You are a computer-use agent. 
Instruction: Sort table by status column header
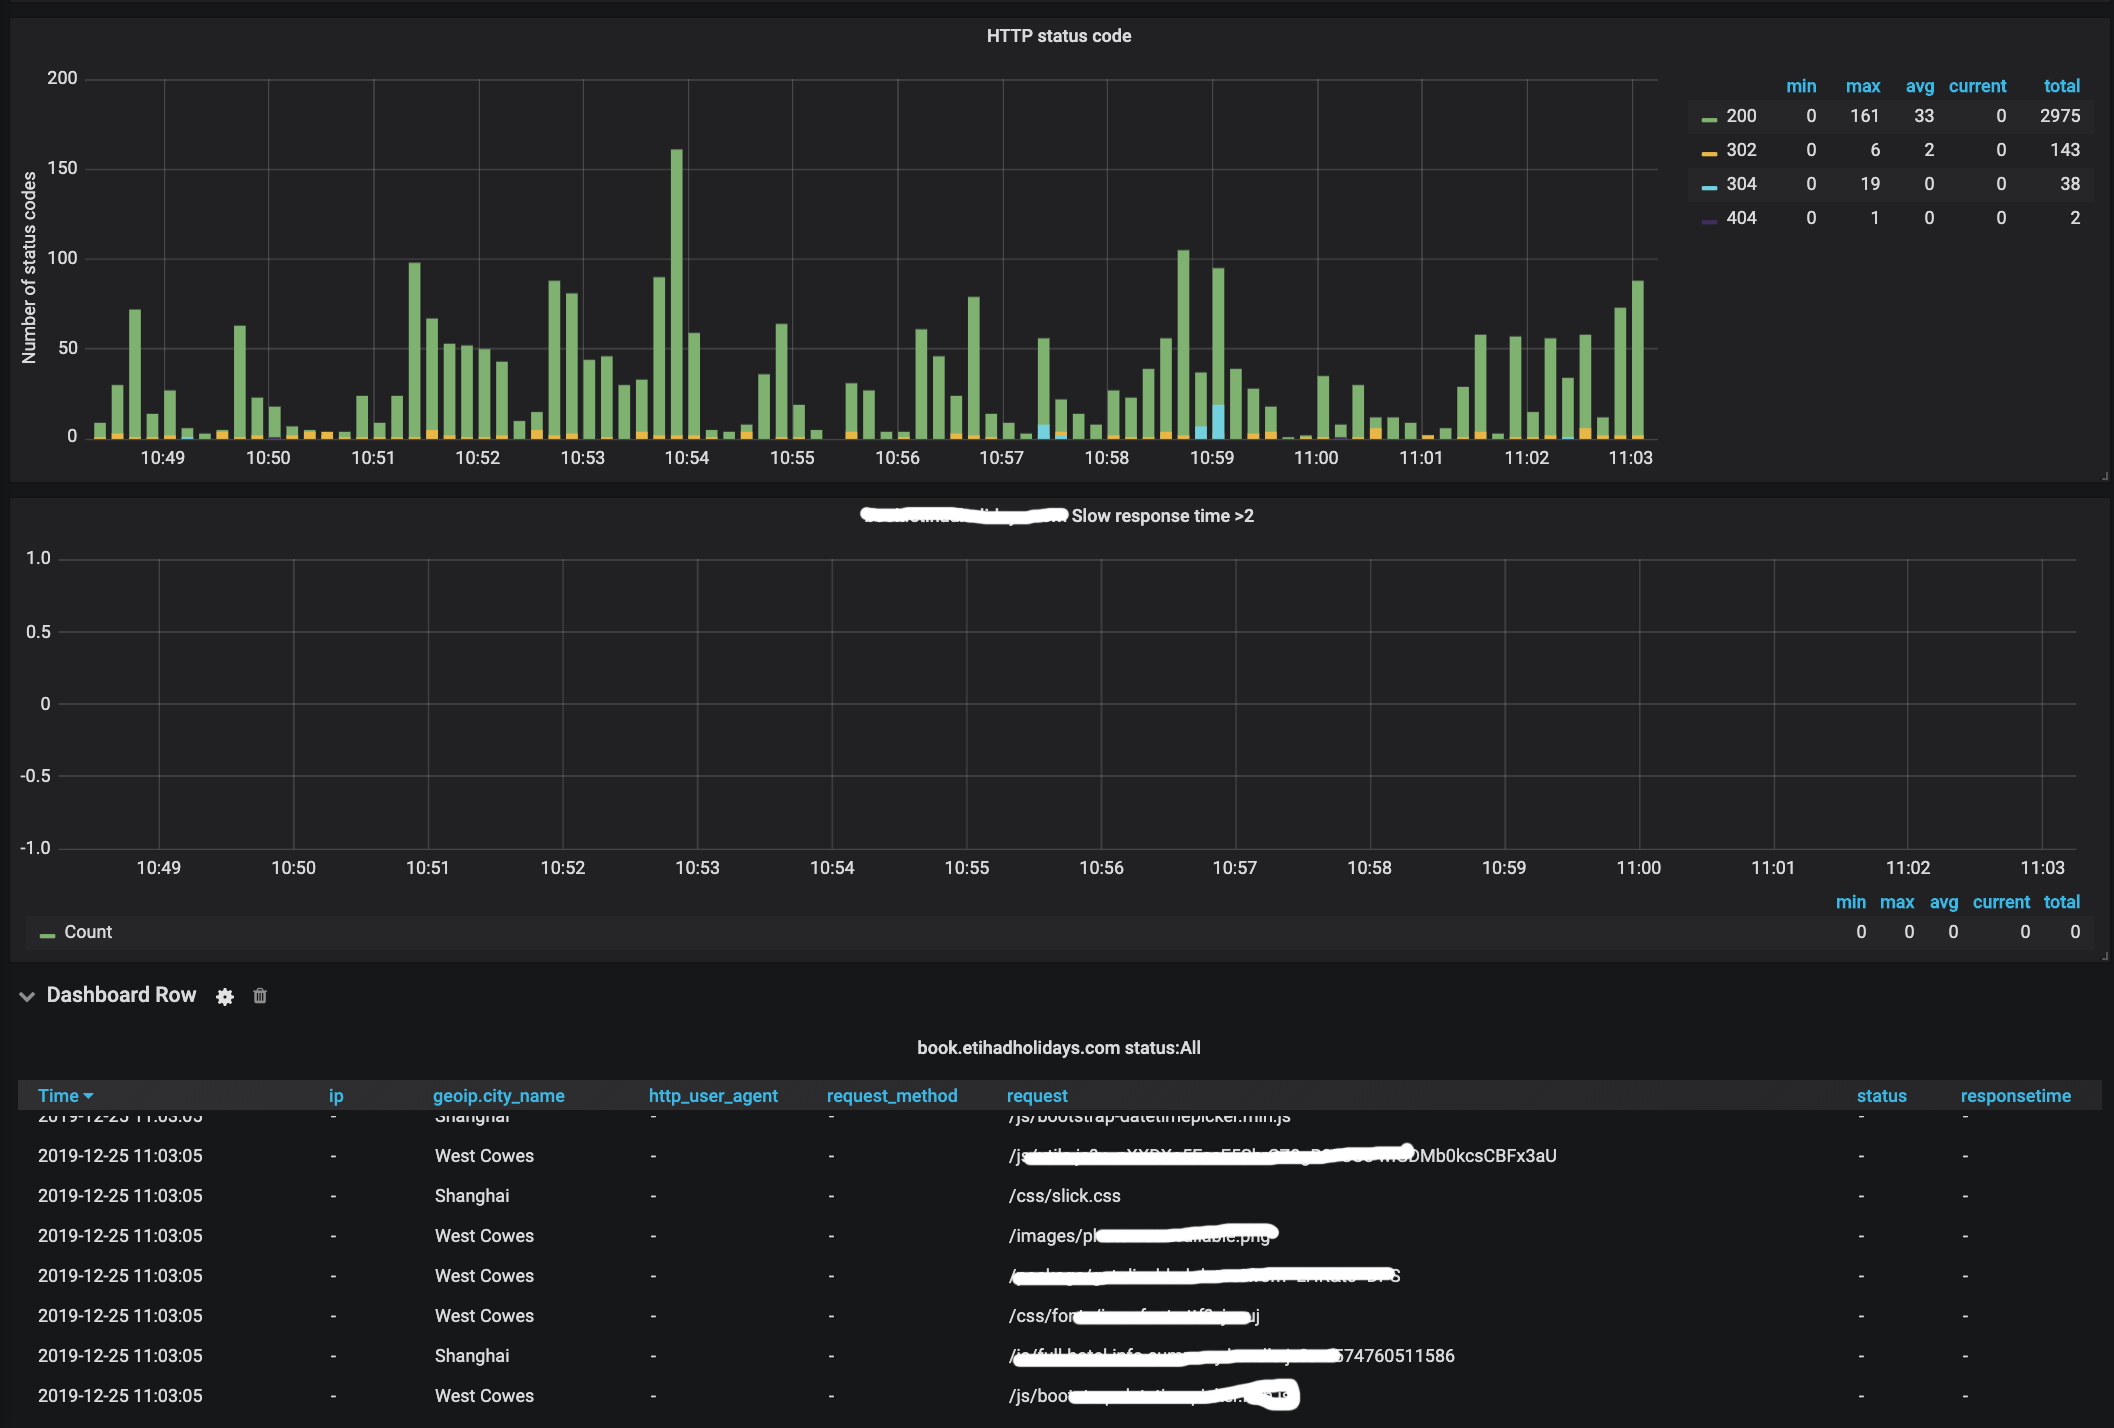(1881, 1096)
